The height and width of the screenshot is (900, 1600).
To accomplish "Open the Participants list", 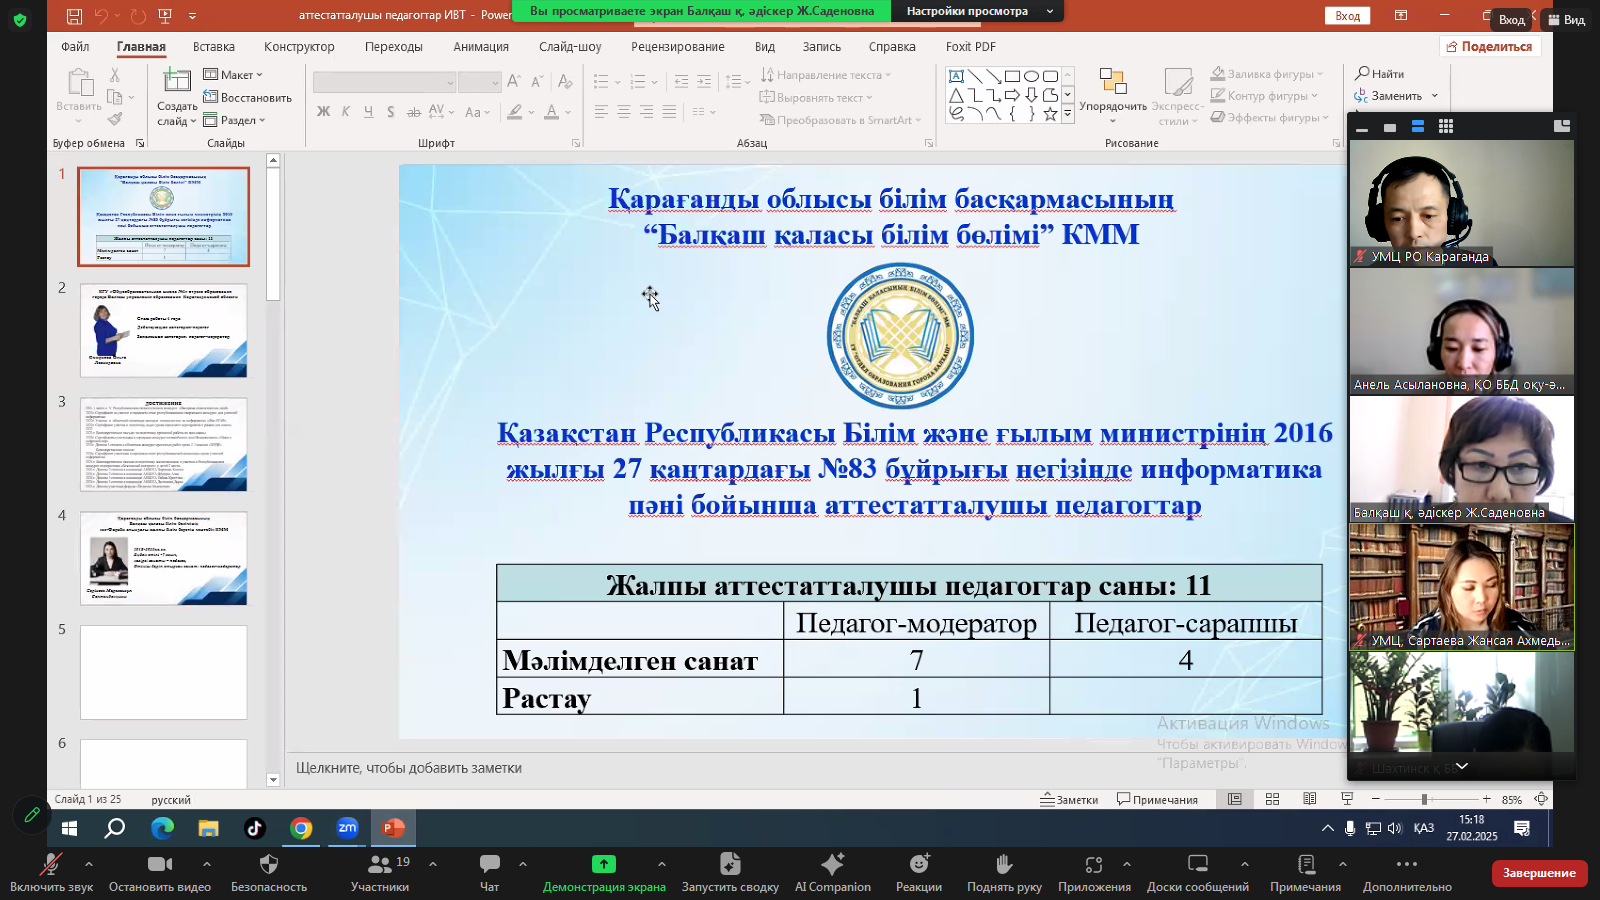I will [380, 871].
